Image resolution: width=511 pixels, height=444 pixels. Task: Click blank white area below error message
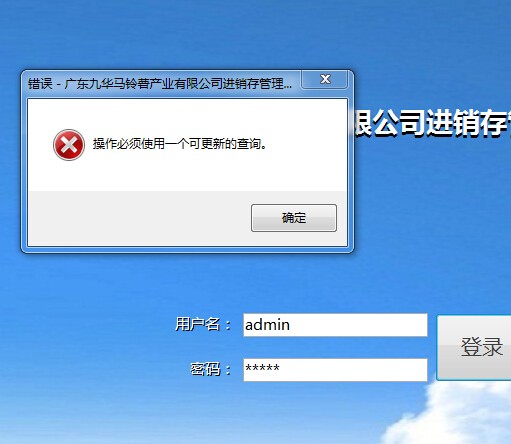(x=187, y=175)
